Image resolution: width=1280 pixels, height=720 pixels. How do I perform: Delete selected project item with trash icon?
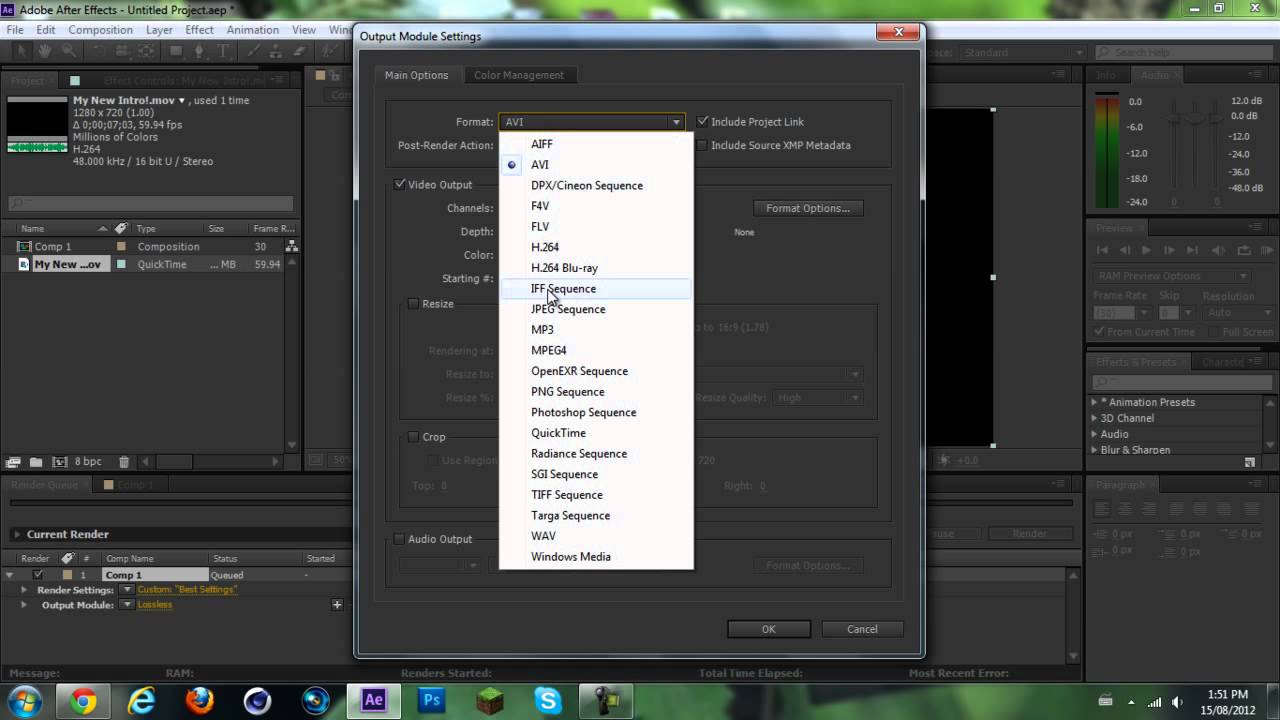pos(124,462)
